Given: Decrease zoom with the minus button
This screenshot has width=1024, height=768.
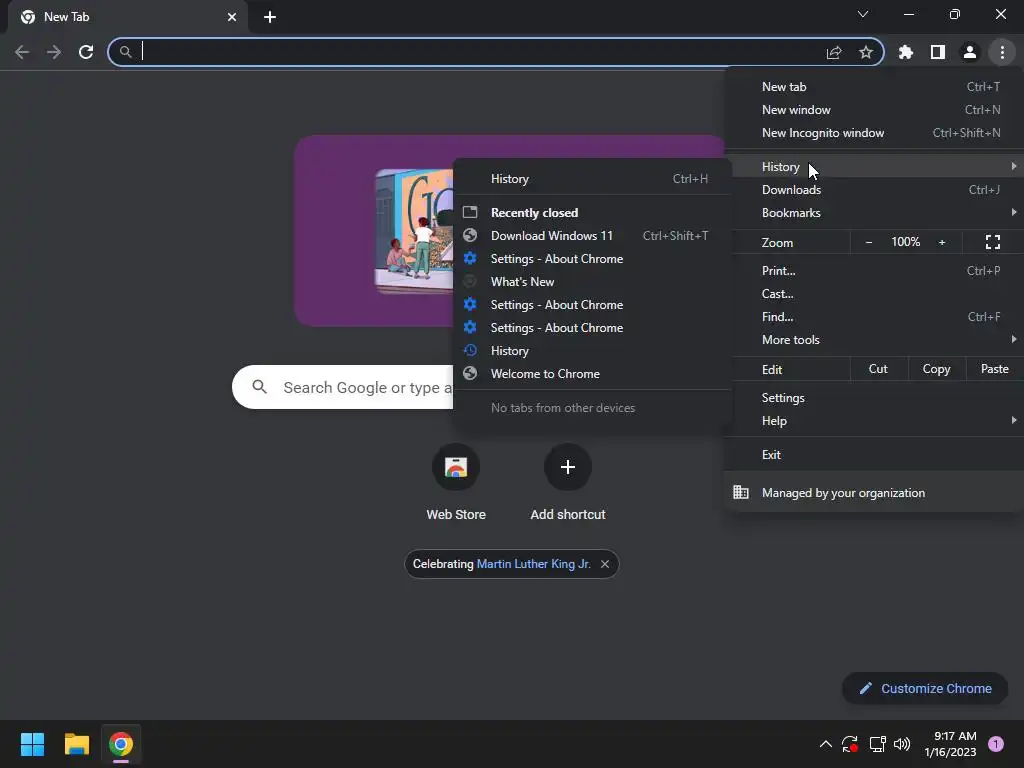Looking at the screenshot, I should pyautogui.click(x=869, y=242).
